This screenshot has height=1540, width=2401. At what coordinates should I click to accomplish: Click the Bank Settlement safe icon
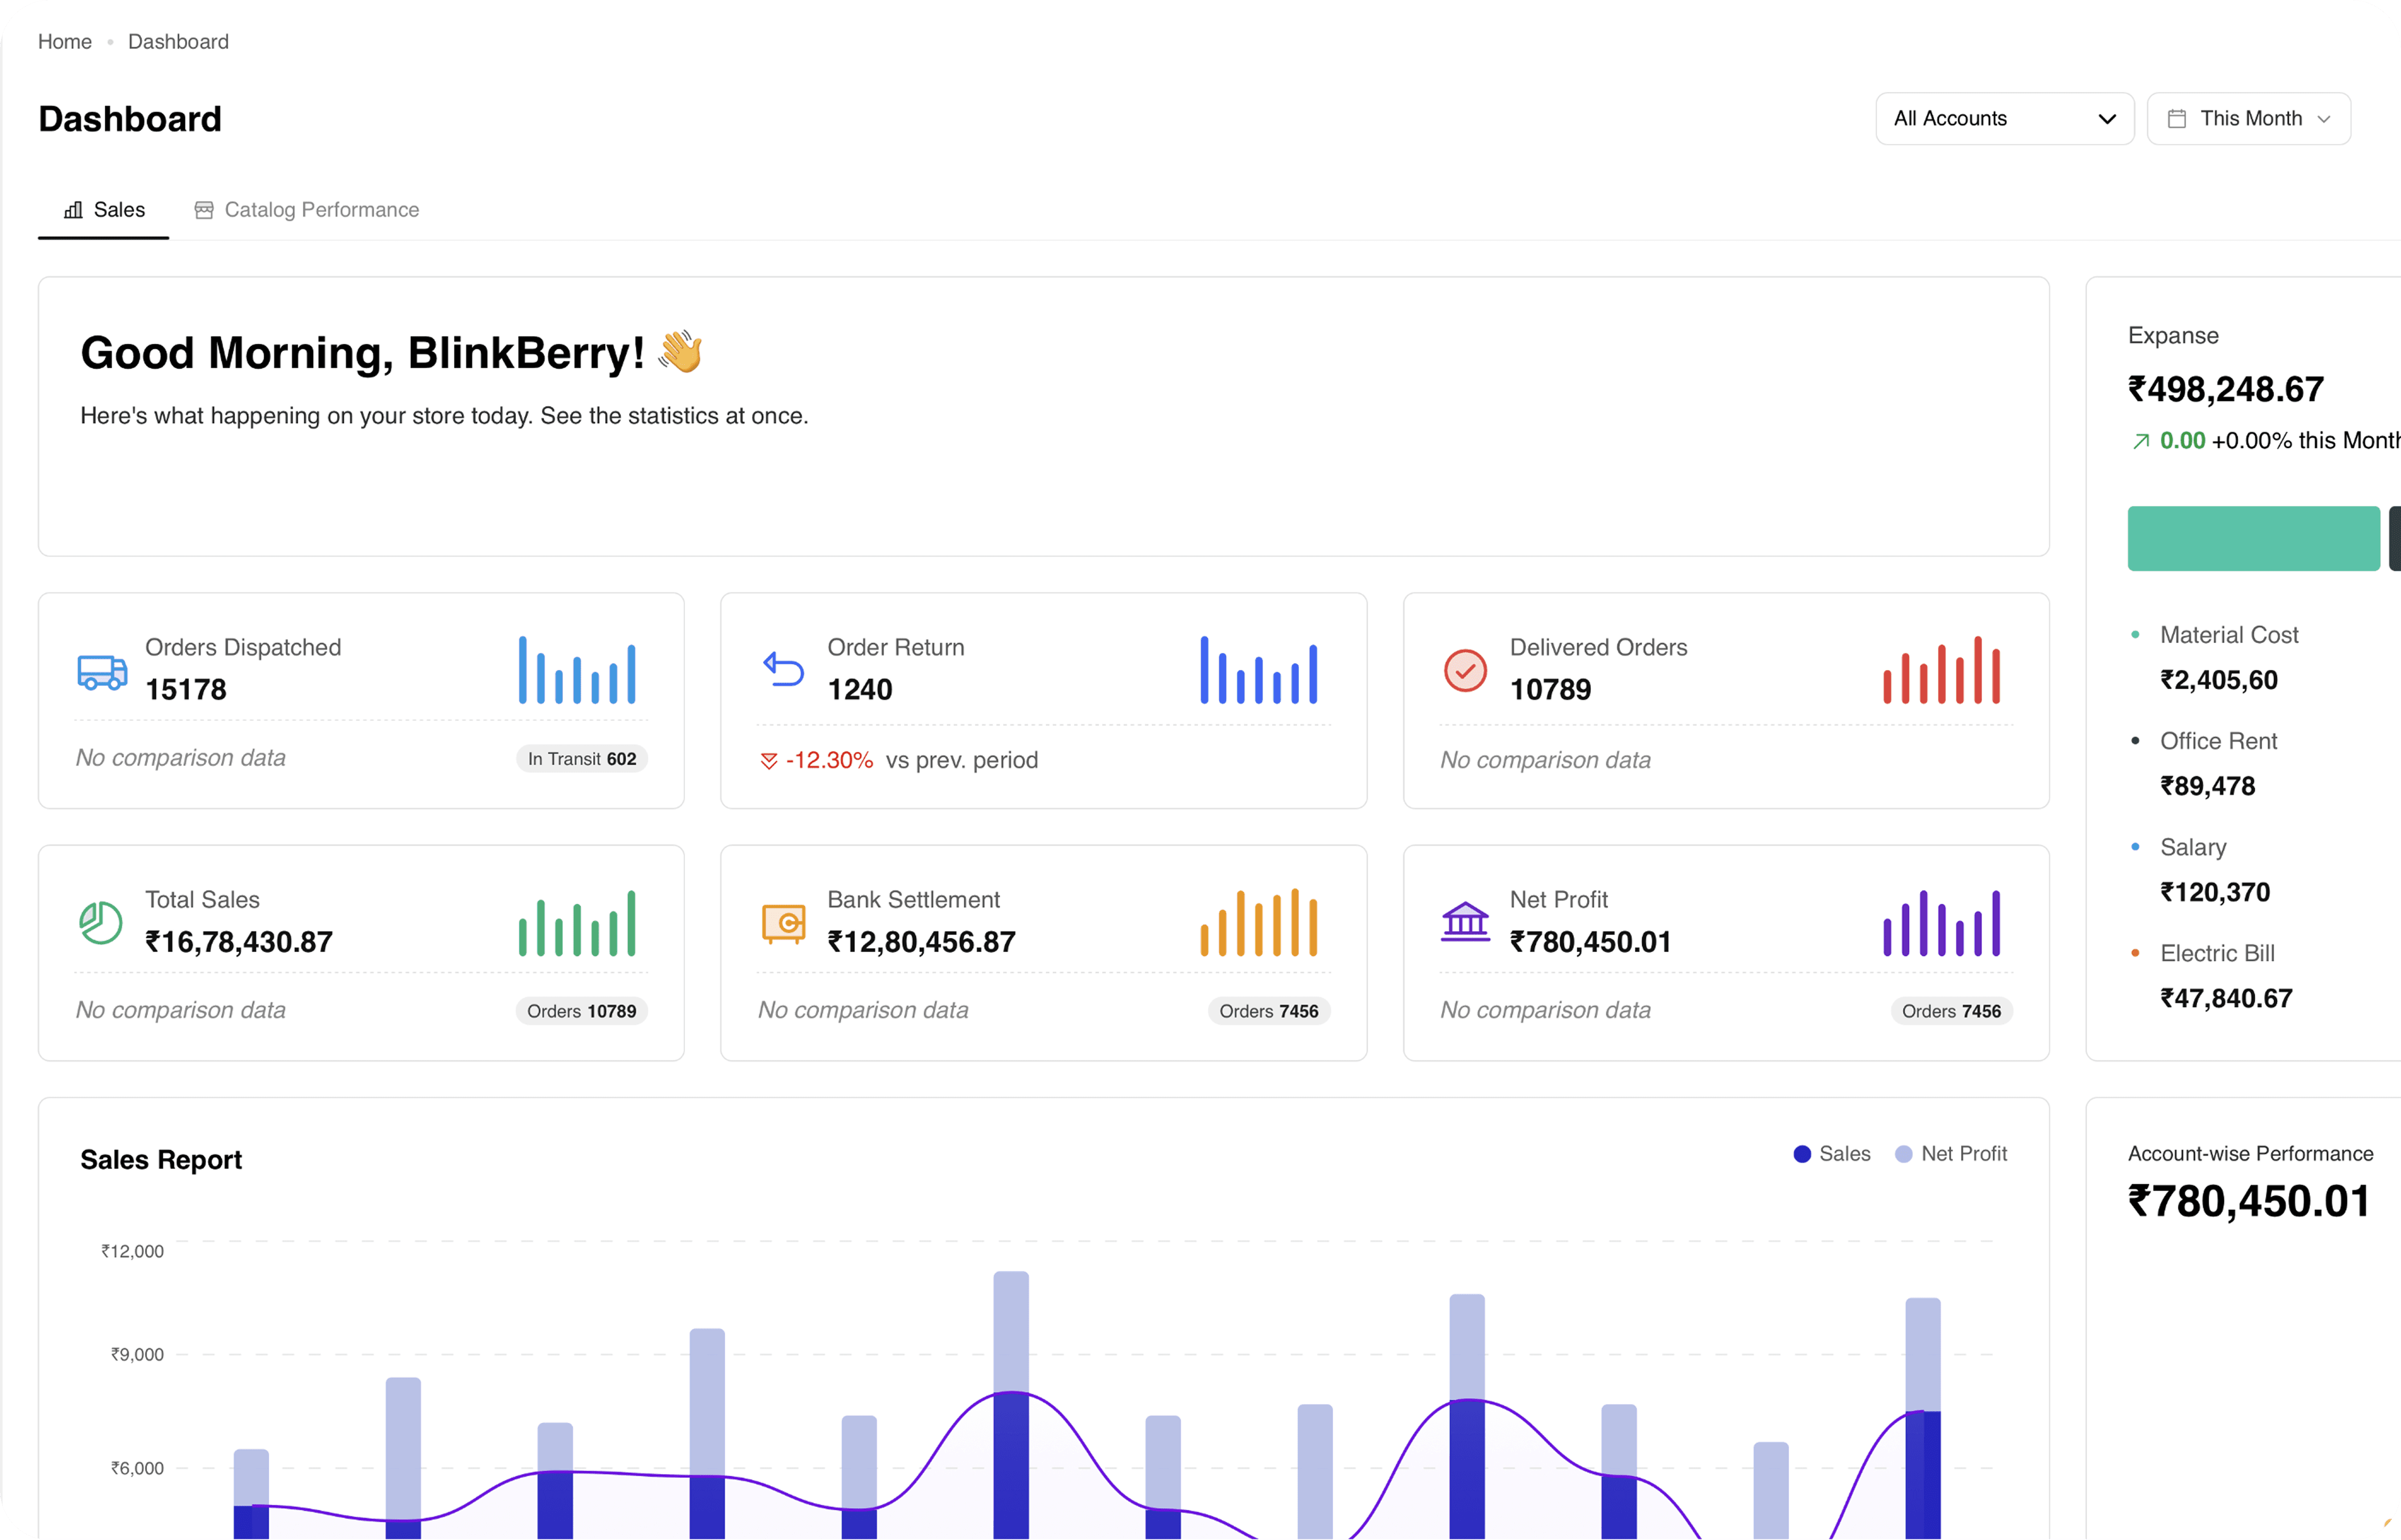coord(784,923)
